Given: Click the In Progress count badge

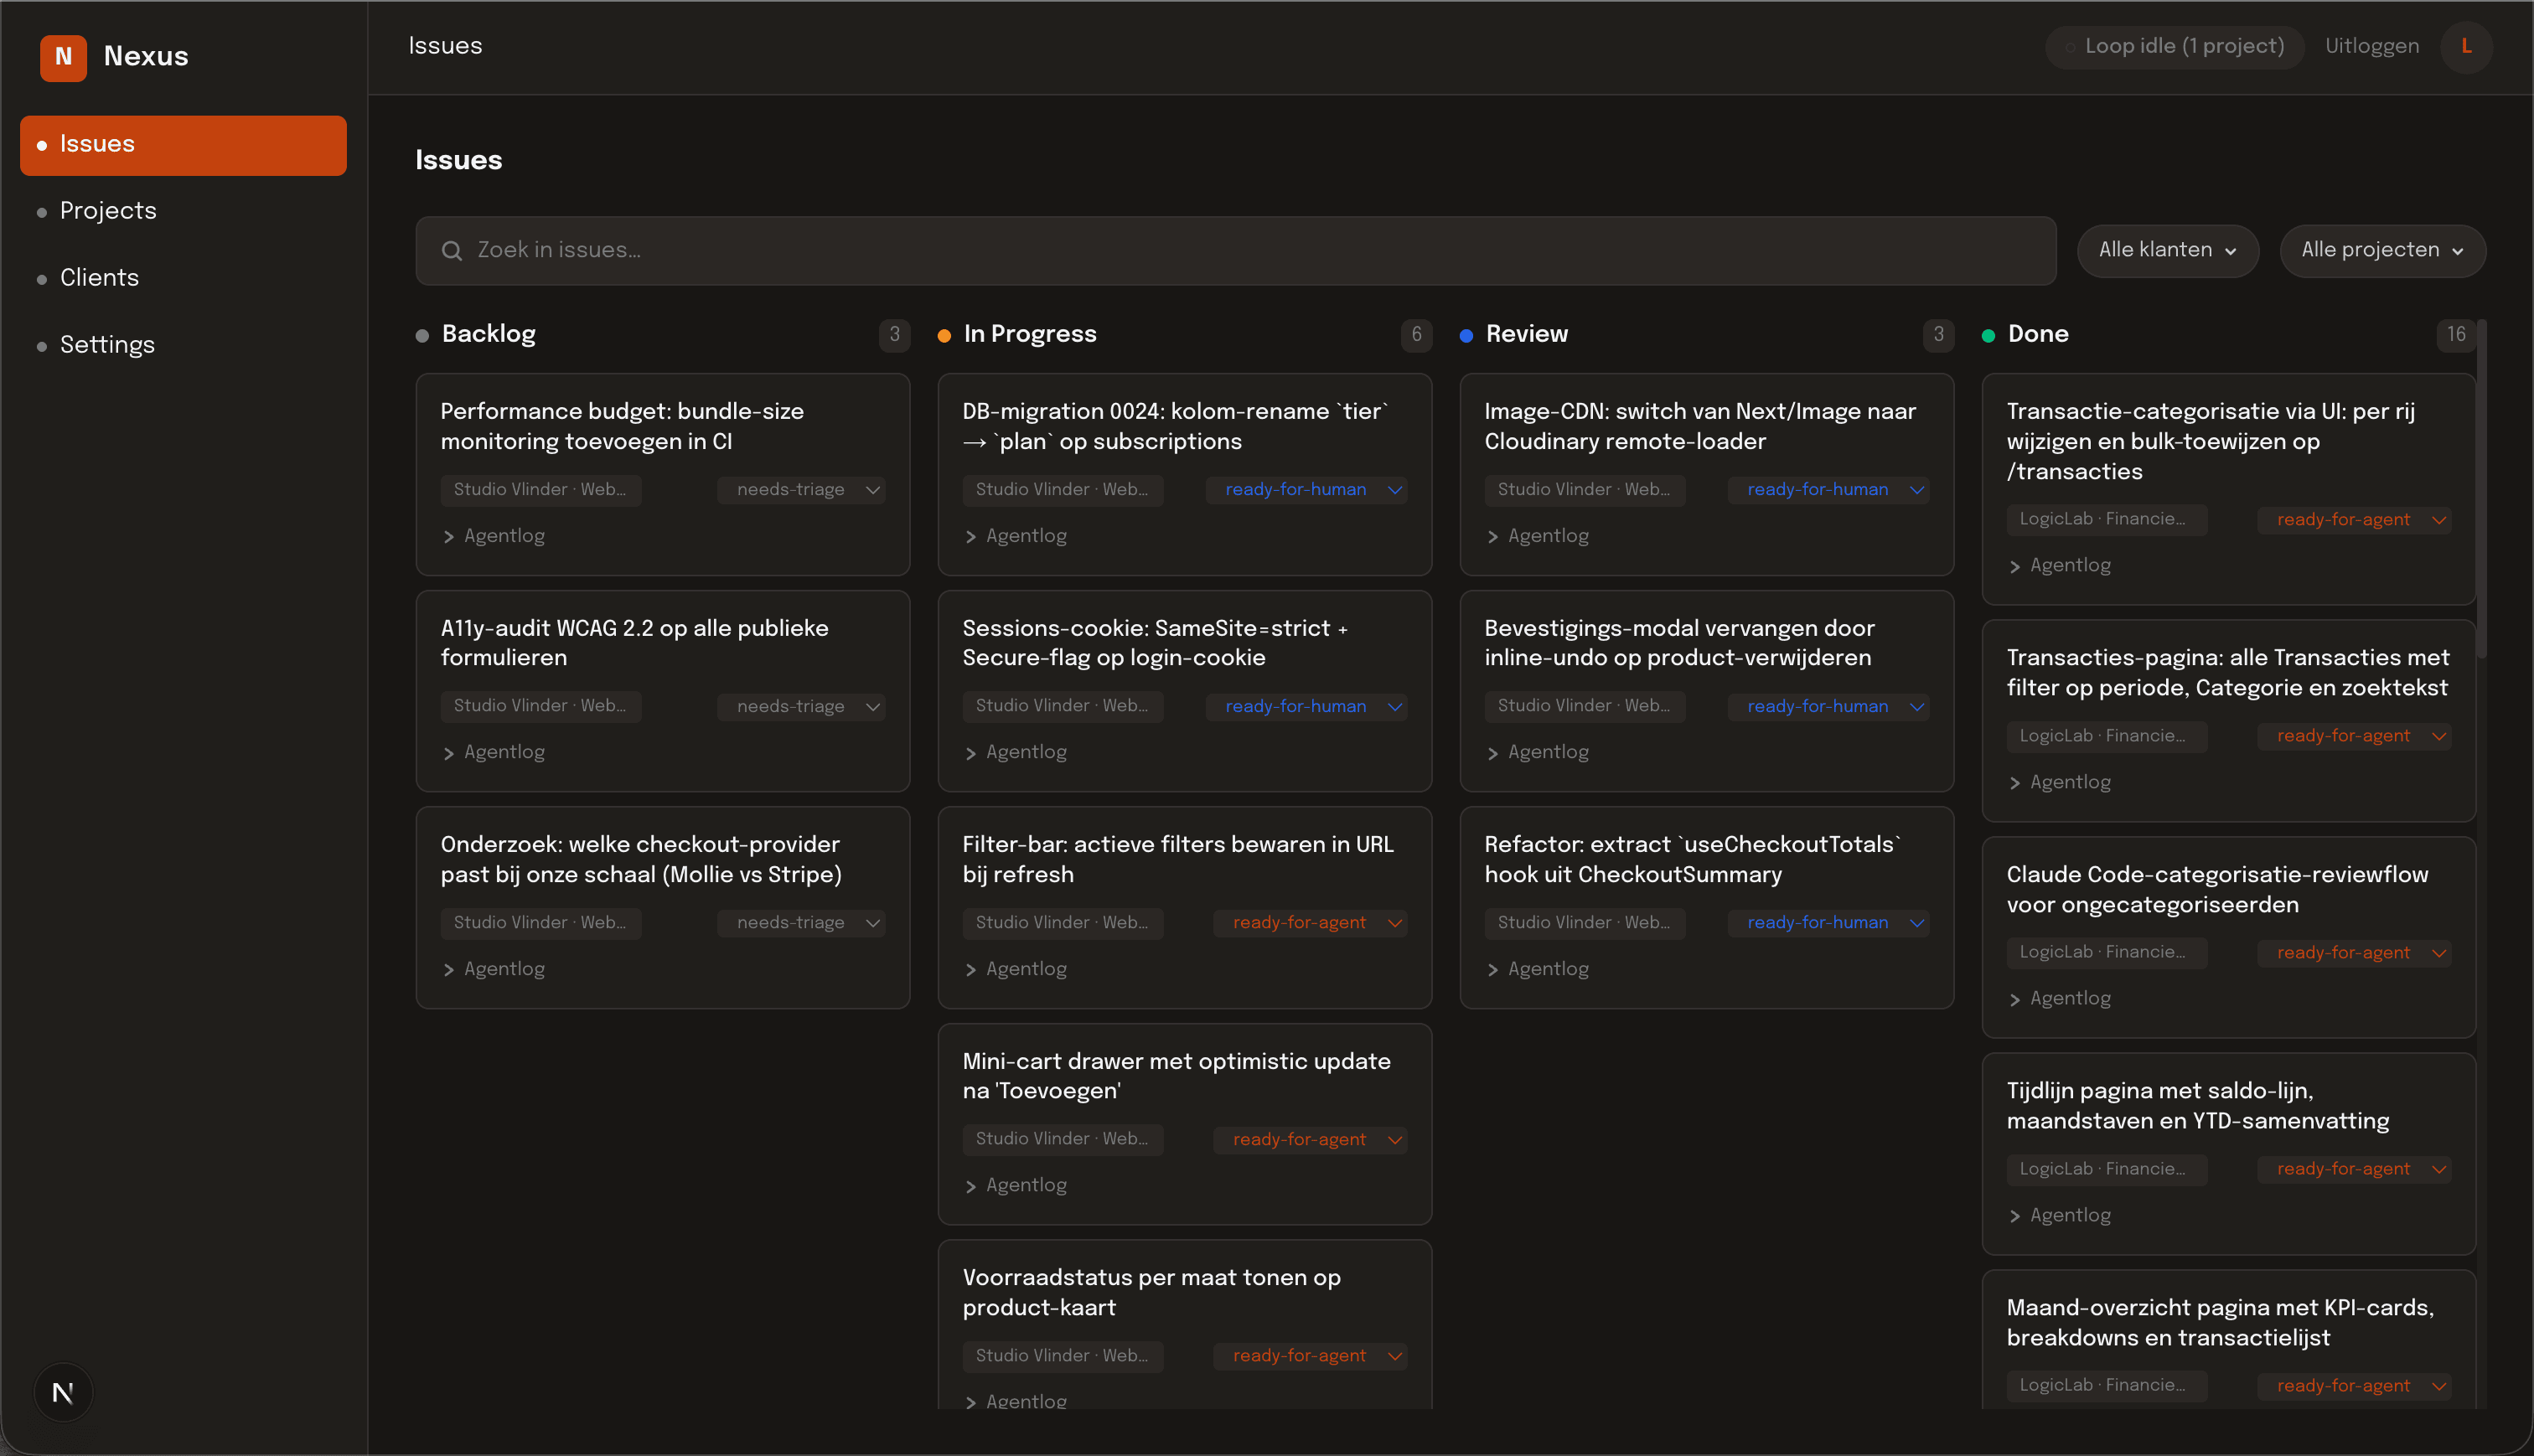Looking at the screenshot, I should coord(1416,335).
